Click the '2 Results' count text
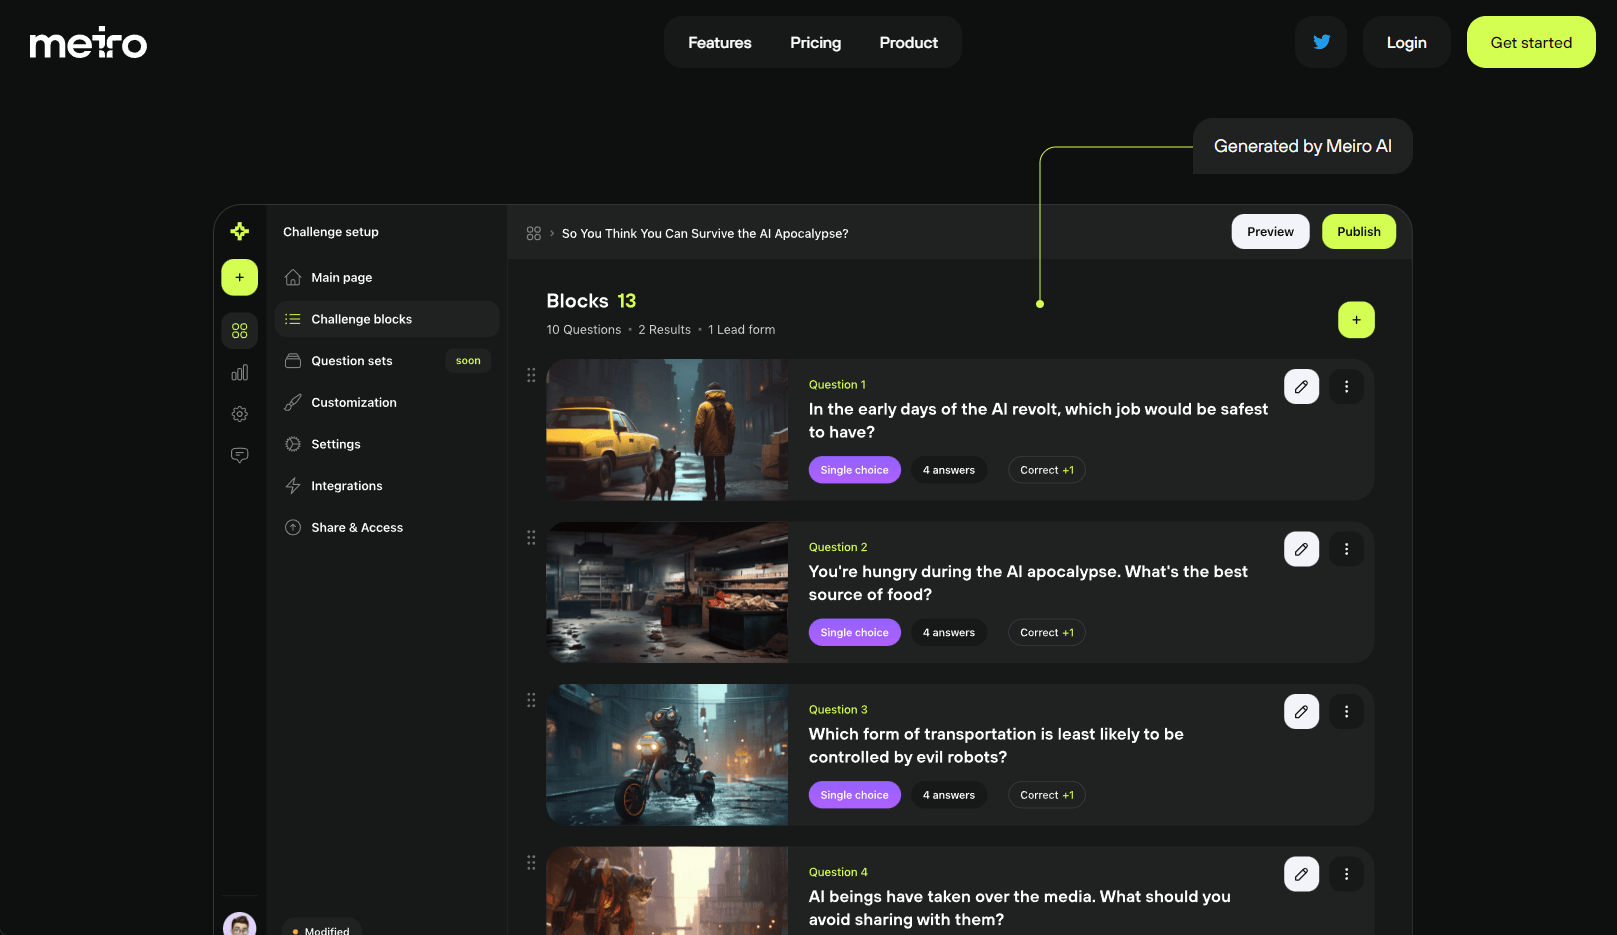The image size is (1617, 935). click(665, 330)
